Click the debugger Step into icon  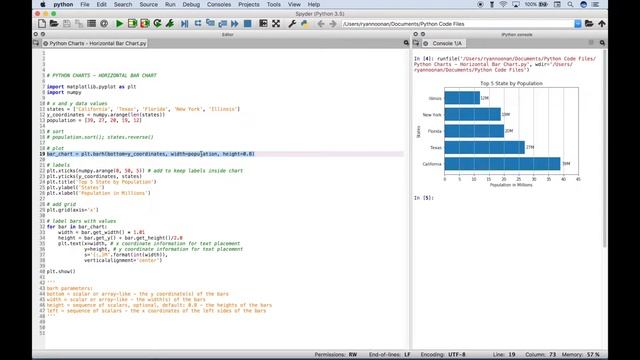pyautogui.click(x=210, y=24)
